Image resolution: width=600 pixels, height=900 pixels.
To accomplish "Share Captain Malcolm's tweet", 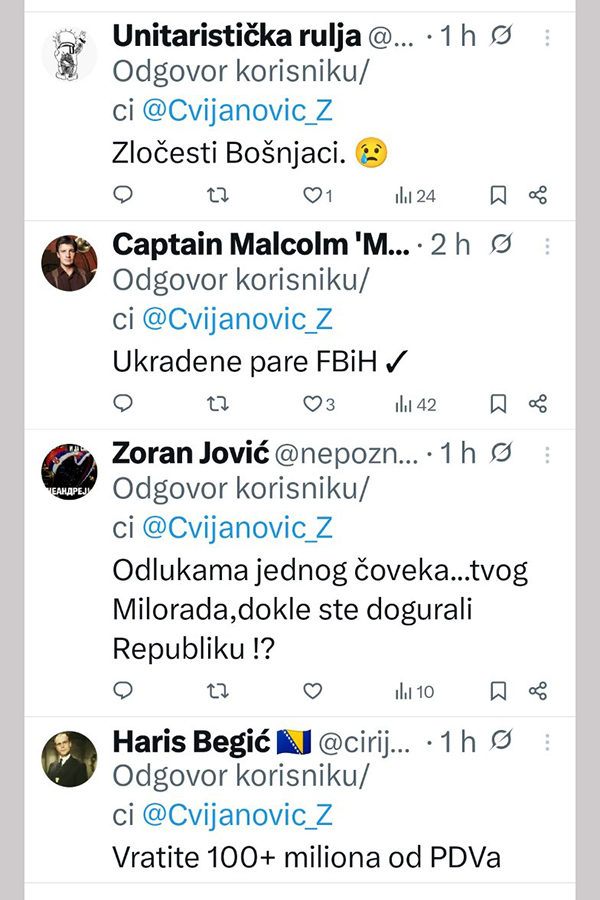I will click(x=538, y=404).
